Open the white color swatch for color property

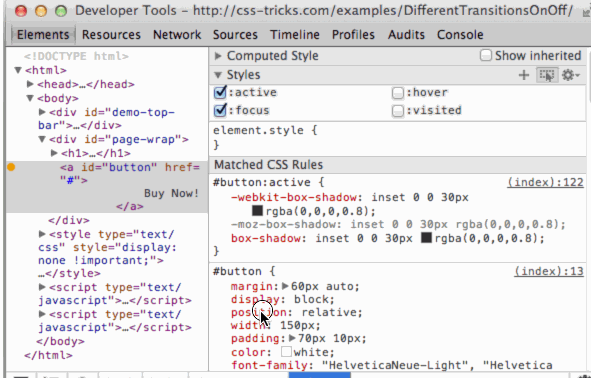[286, 352]
